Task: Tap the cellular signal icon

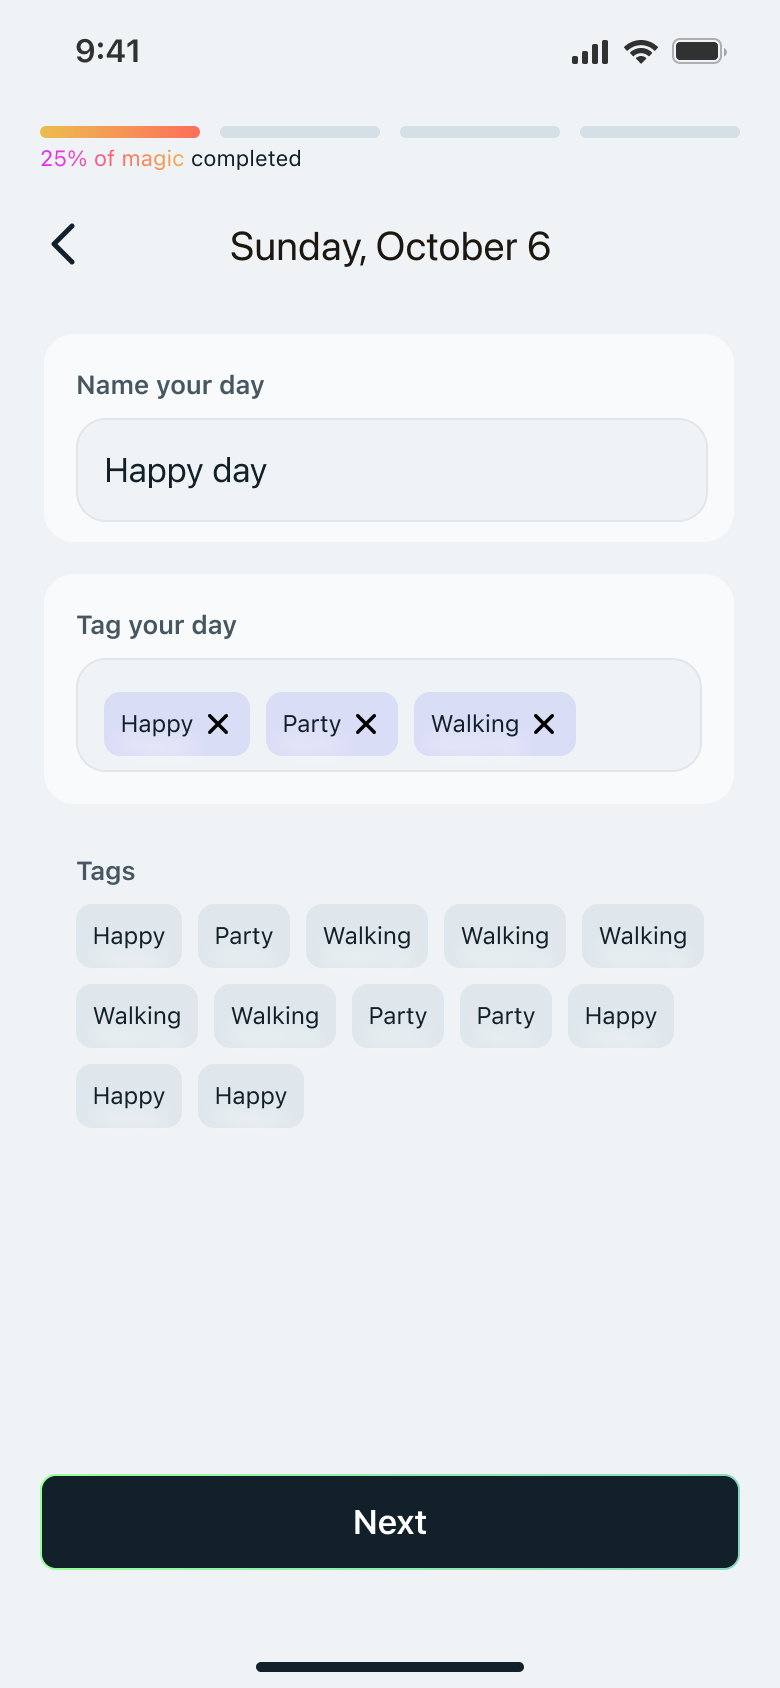Action: (x=590, y=52)
